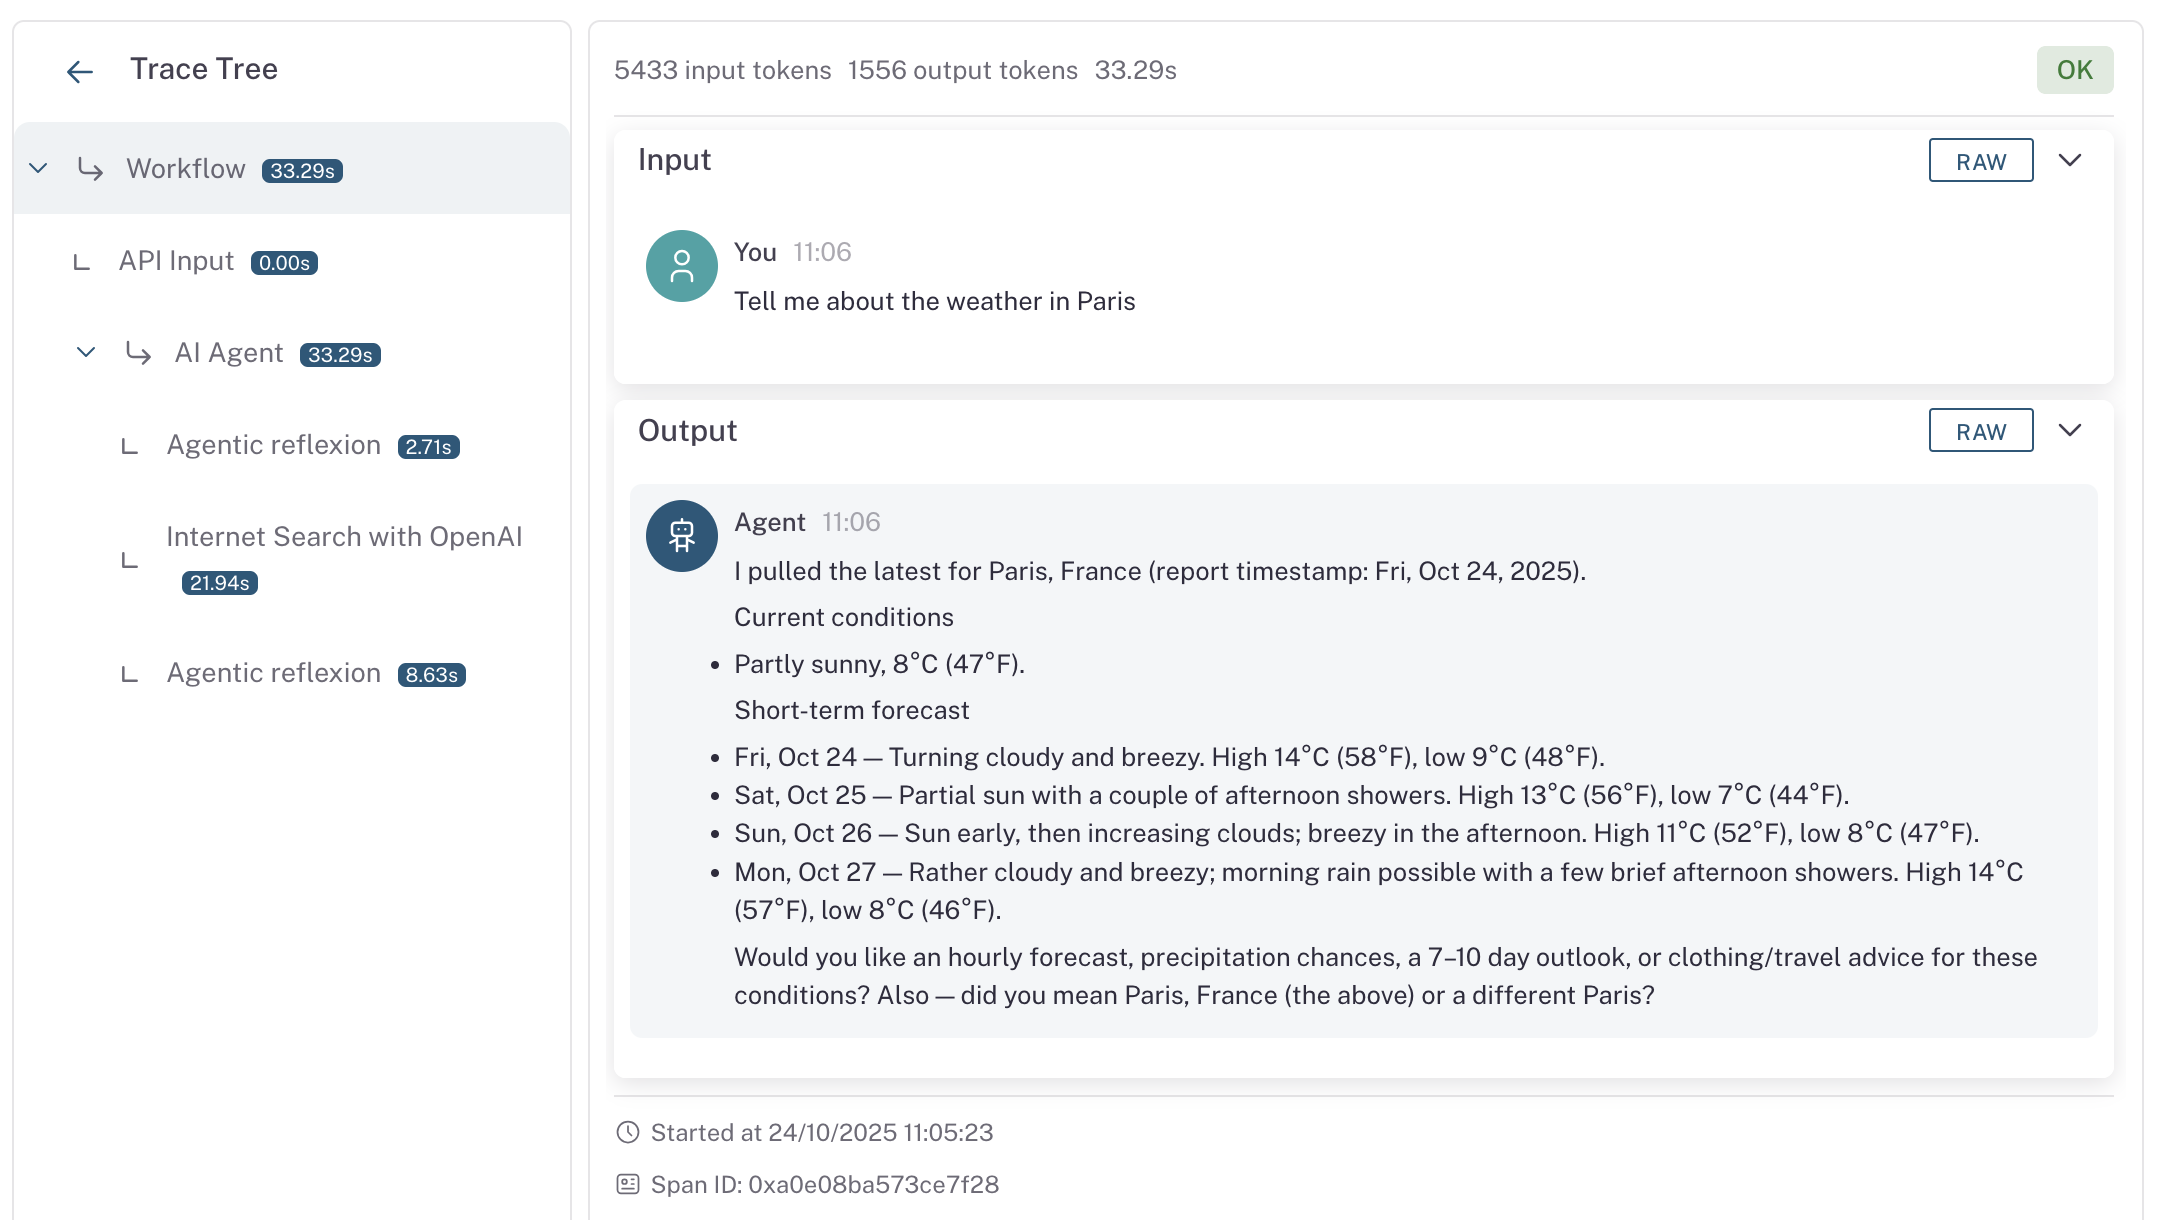This screenshot has height=1220, width=2160.
Task: Click the Agent robot avatar in Output
Action: click(680, 535)
